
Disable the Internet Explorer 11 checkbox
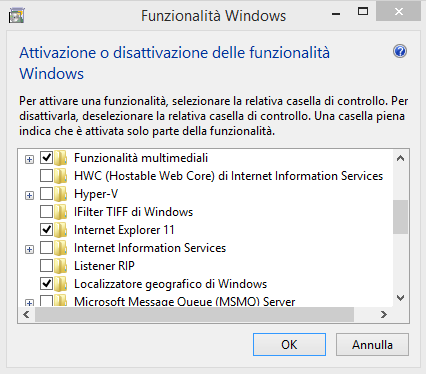click(46, 229)
